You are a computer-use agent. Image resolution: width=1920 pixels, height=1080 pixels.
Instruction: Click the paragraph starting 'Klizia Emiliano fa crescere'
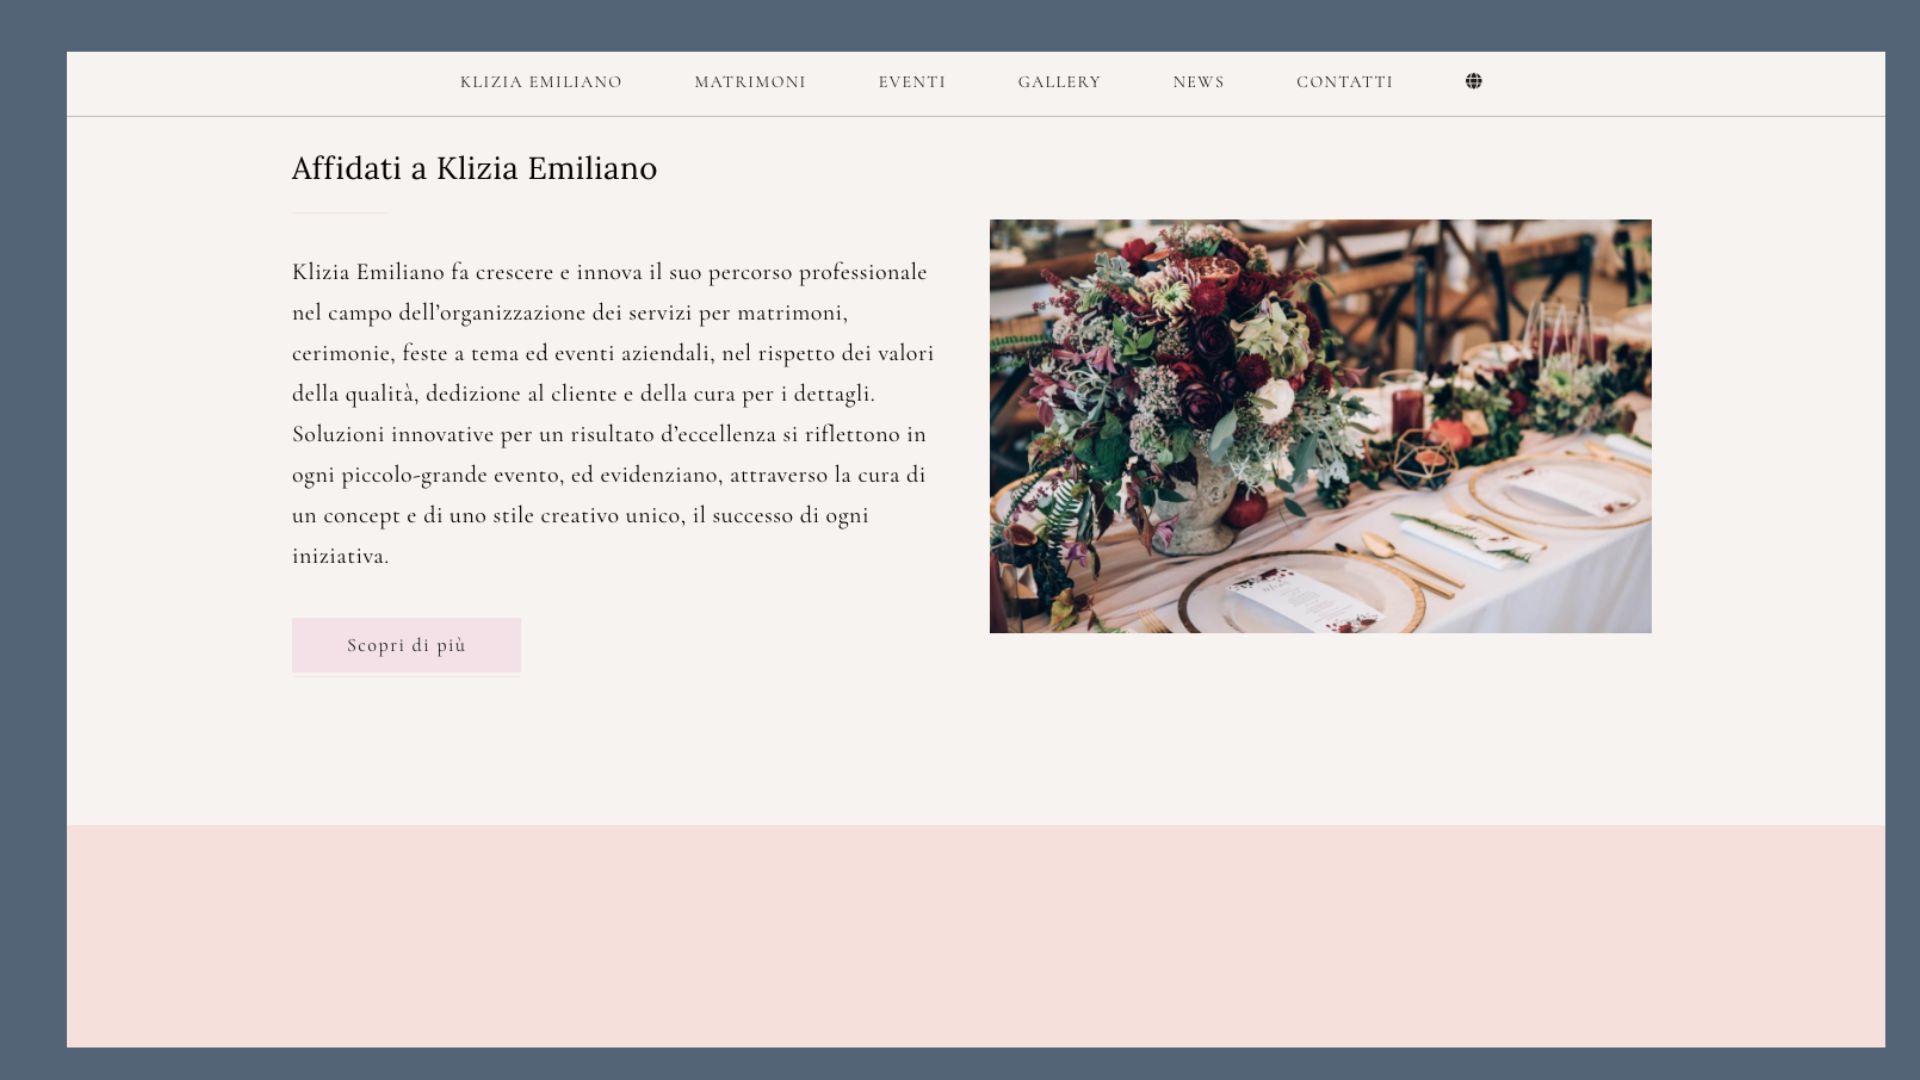pos(613,414)
